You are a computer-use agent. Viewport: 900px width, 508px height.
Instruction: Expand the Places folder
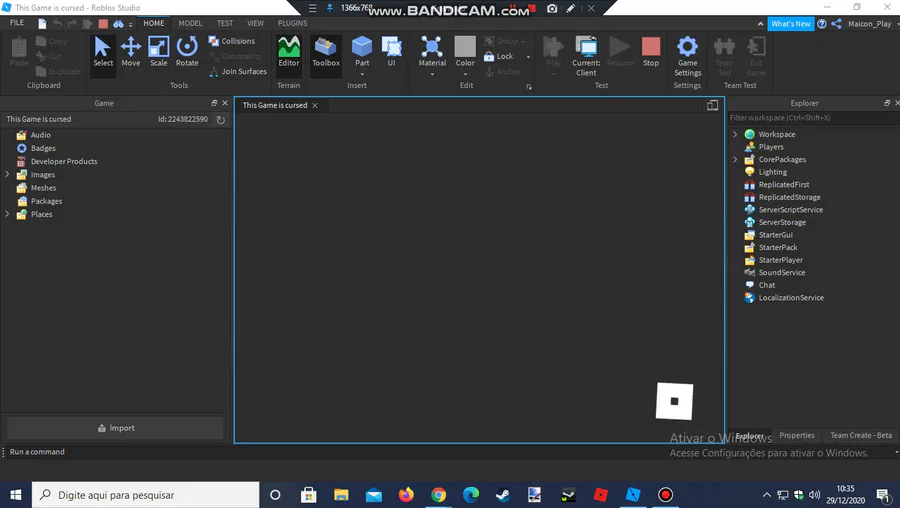(7, 214)
